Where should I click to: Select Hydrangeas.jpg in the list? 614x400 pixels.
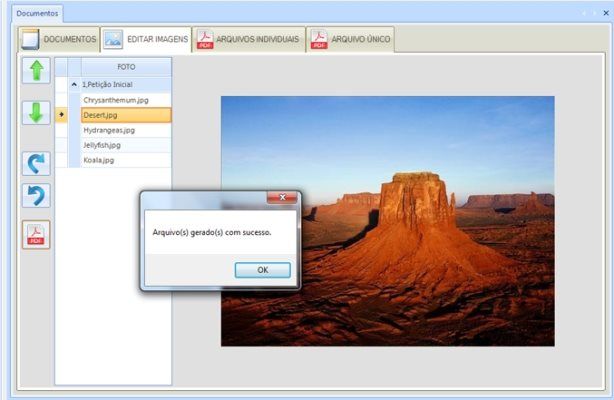click(x=126, y=130)
